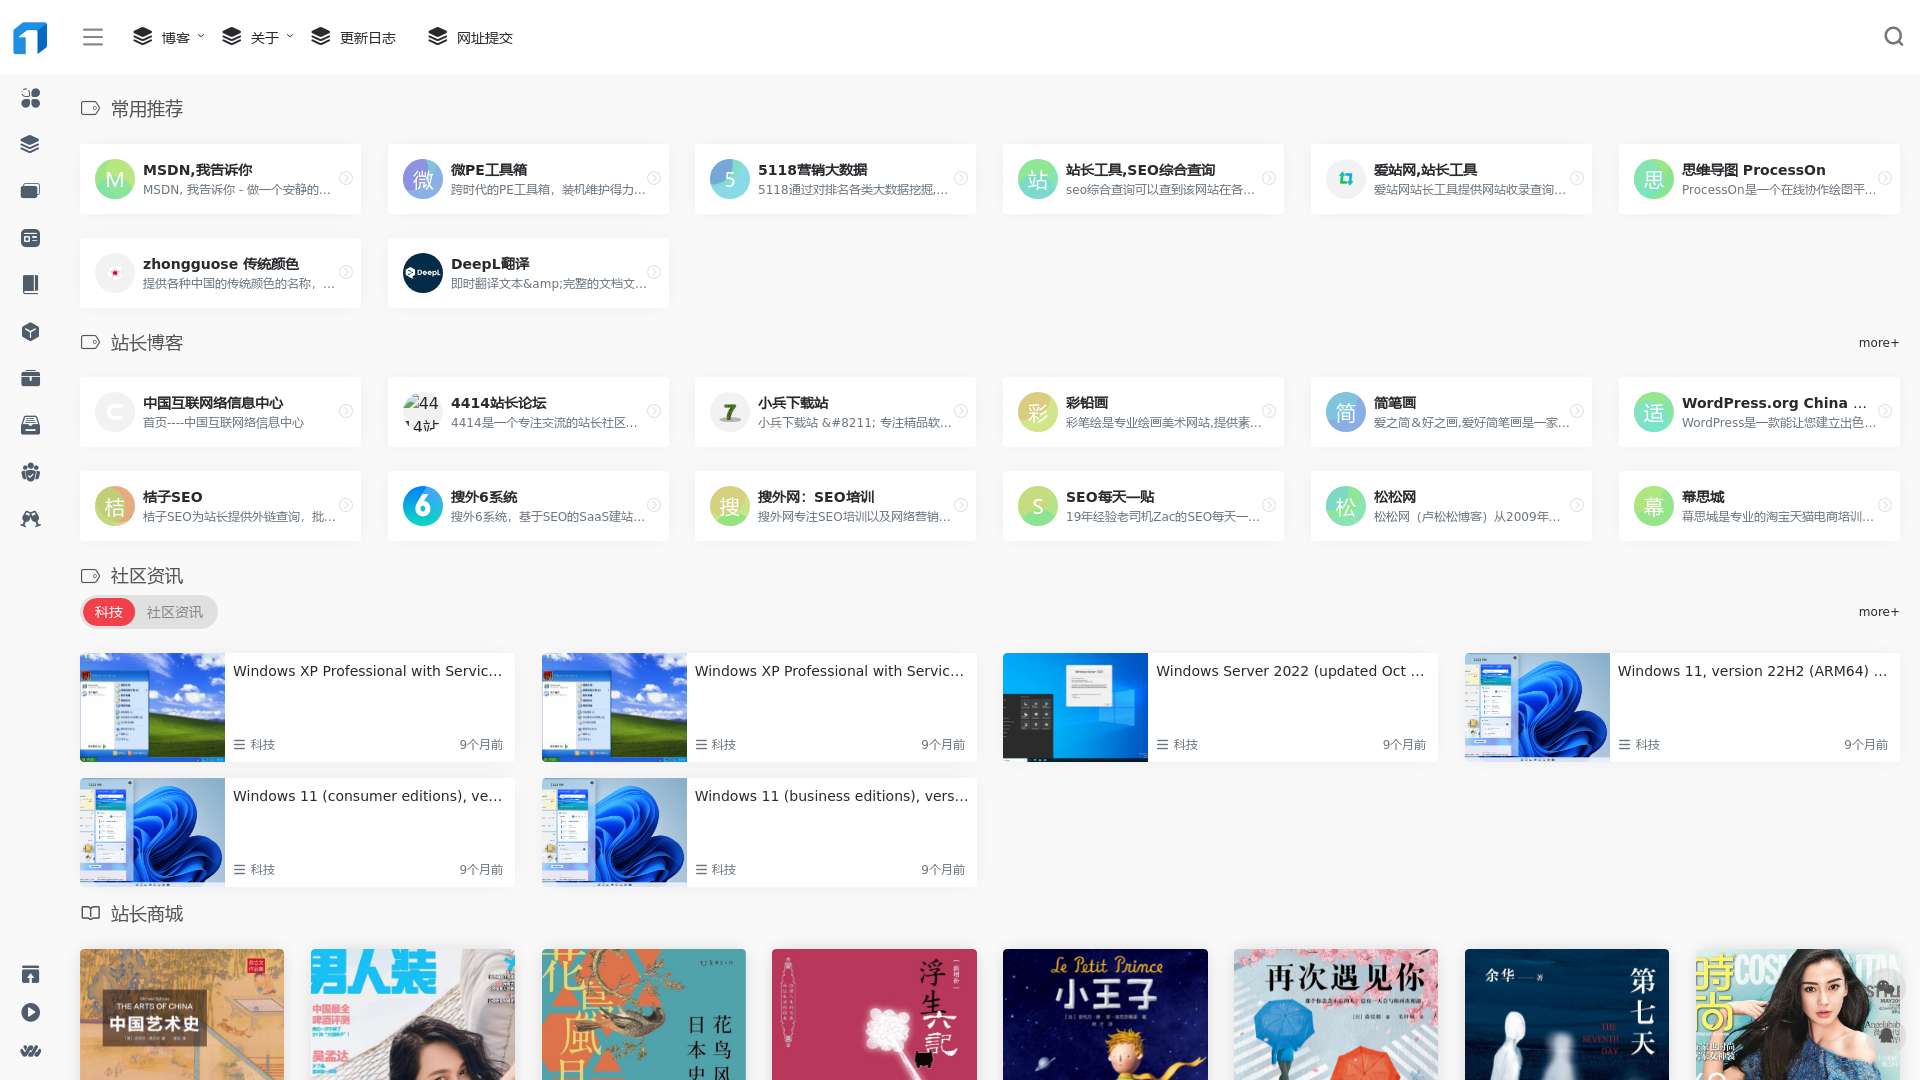The height and width of the screenshot is (1080, 1920).
Task: Open the DeepL翻译 site card
Action: [x=528, y=273]
